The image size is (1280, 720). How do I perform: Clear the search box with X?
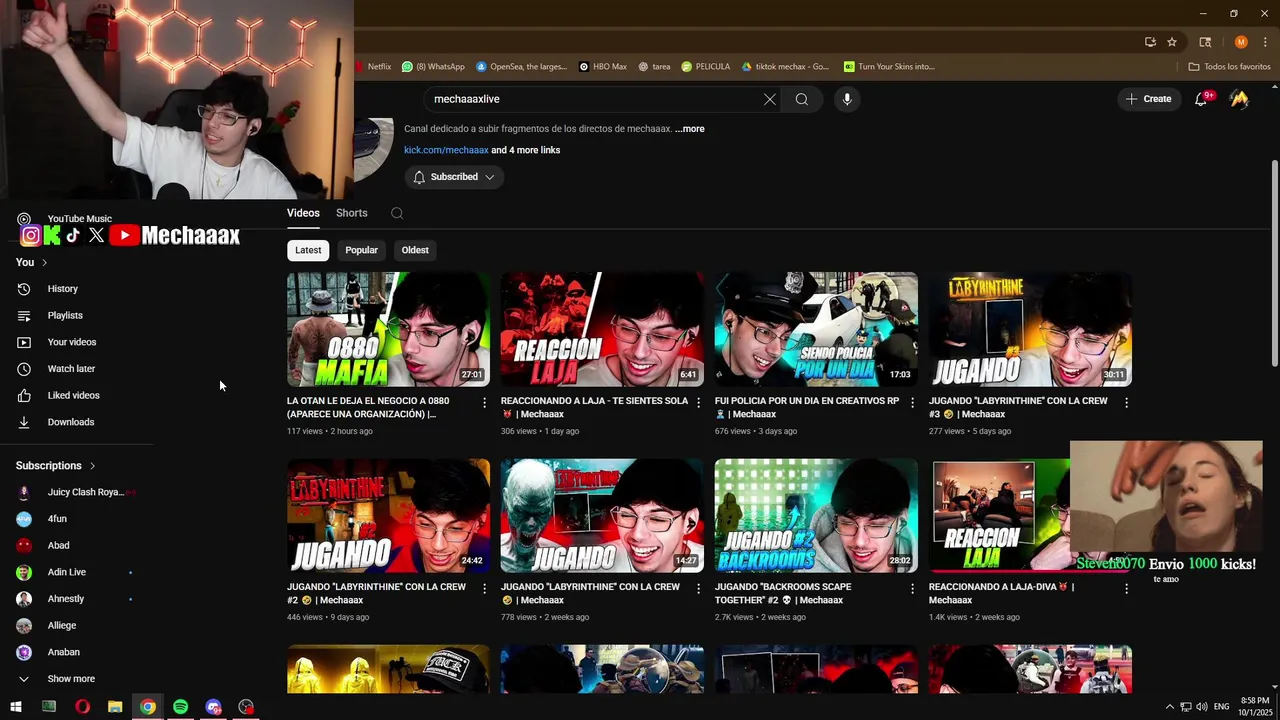pos(769,99)
